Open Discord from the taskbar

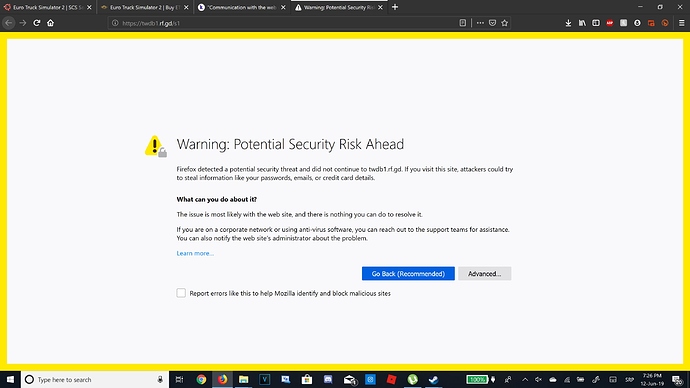[x=328, y=379]
